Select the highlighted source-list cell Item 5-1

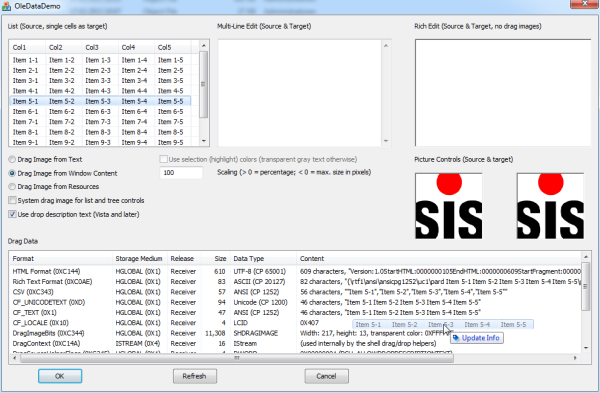pos(25,101)
